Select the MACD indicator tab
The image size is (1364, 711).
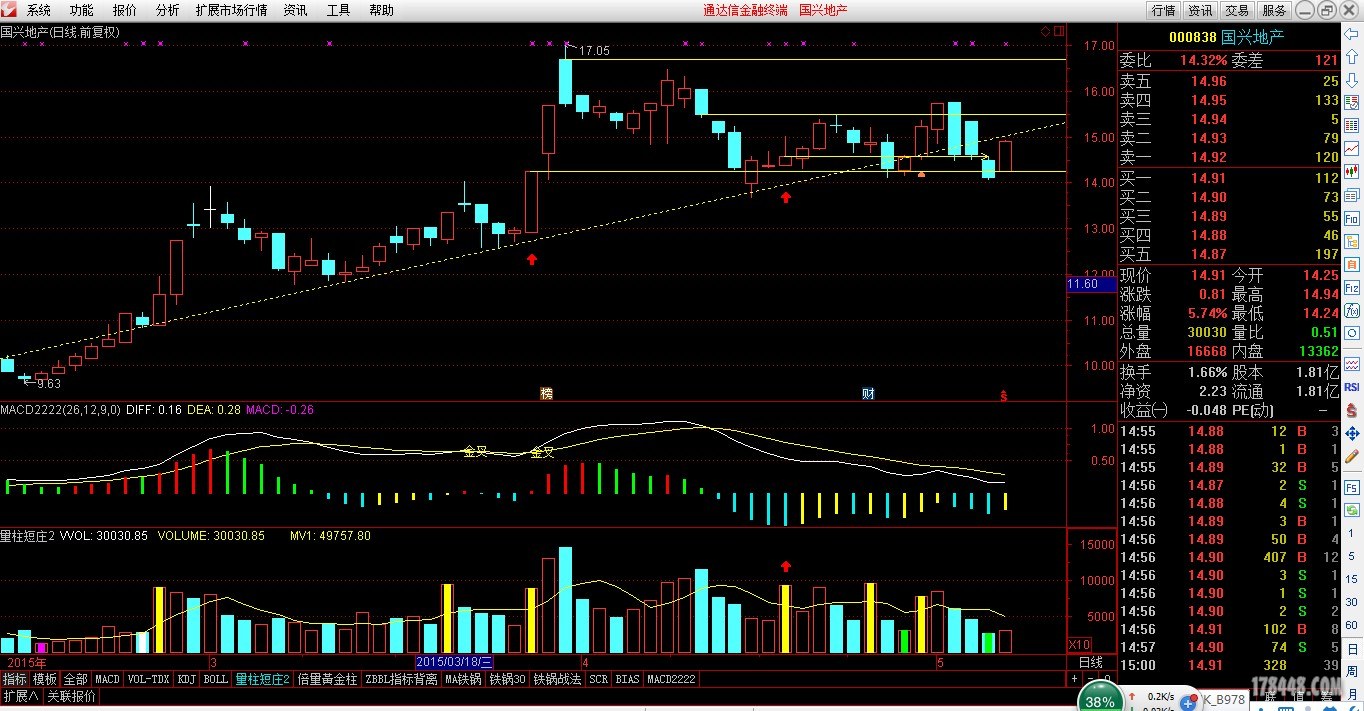[x=107, y=679]
